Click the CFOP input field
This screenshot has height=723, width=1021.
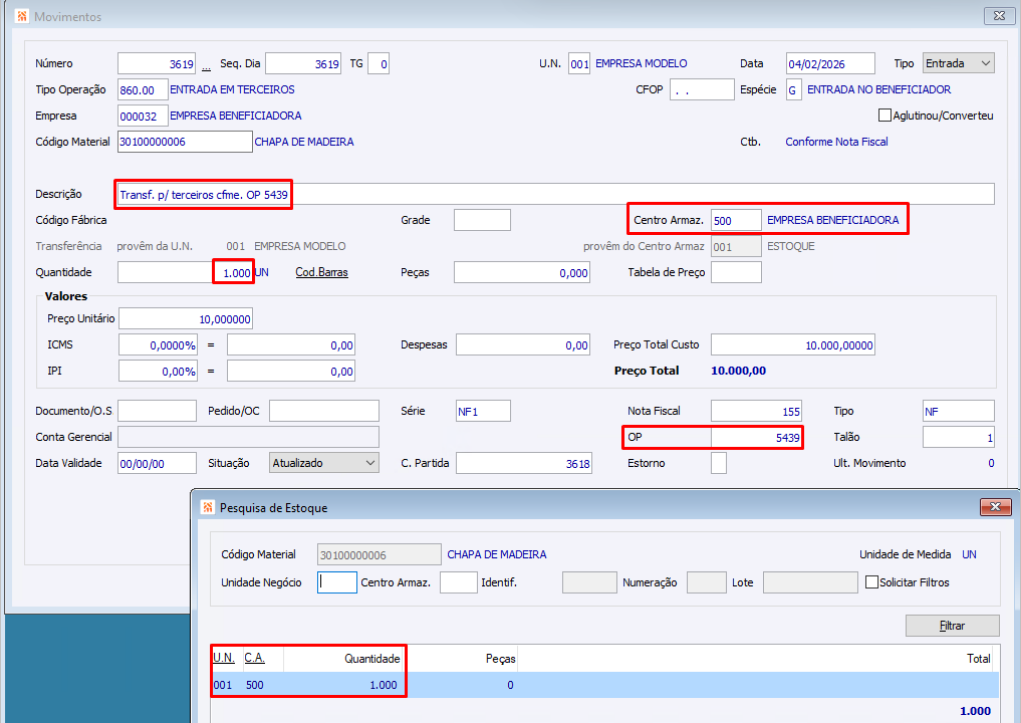702,90
